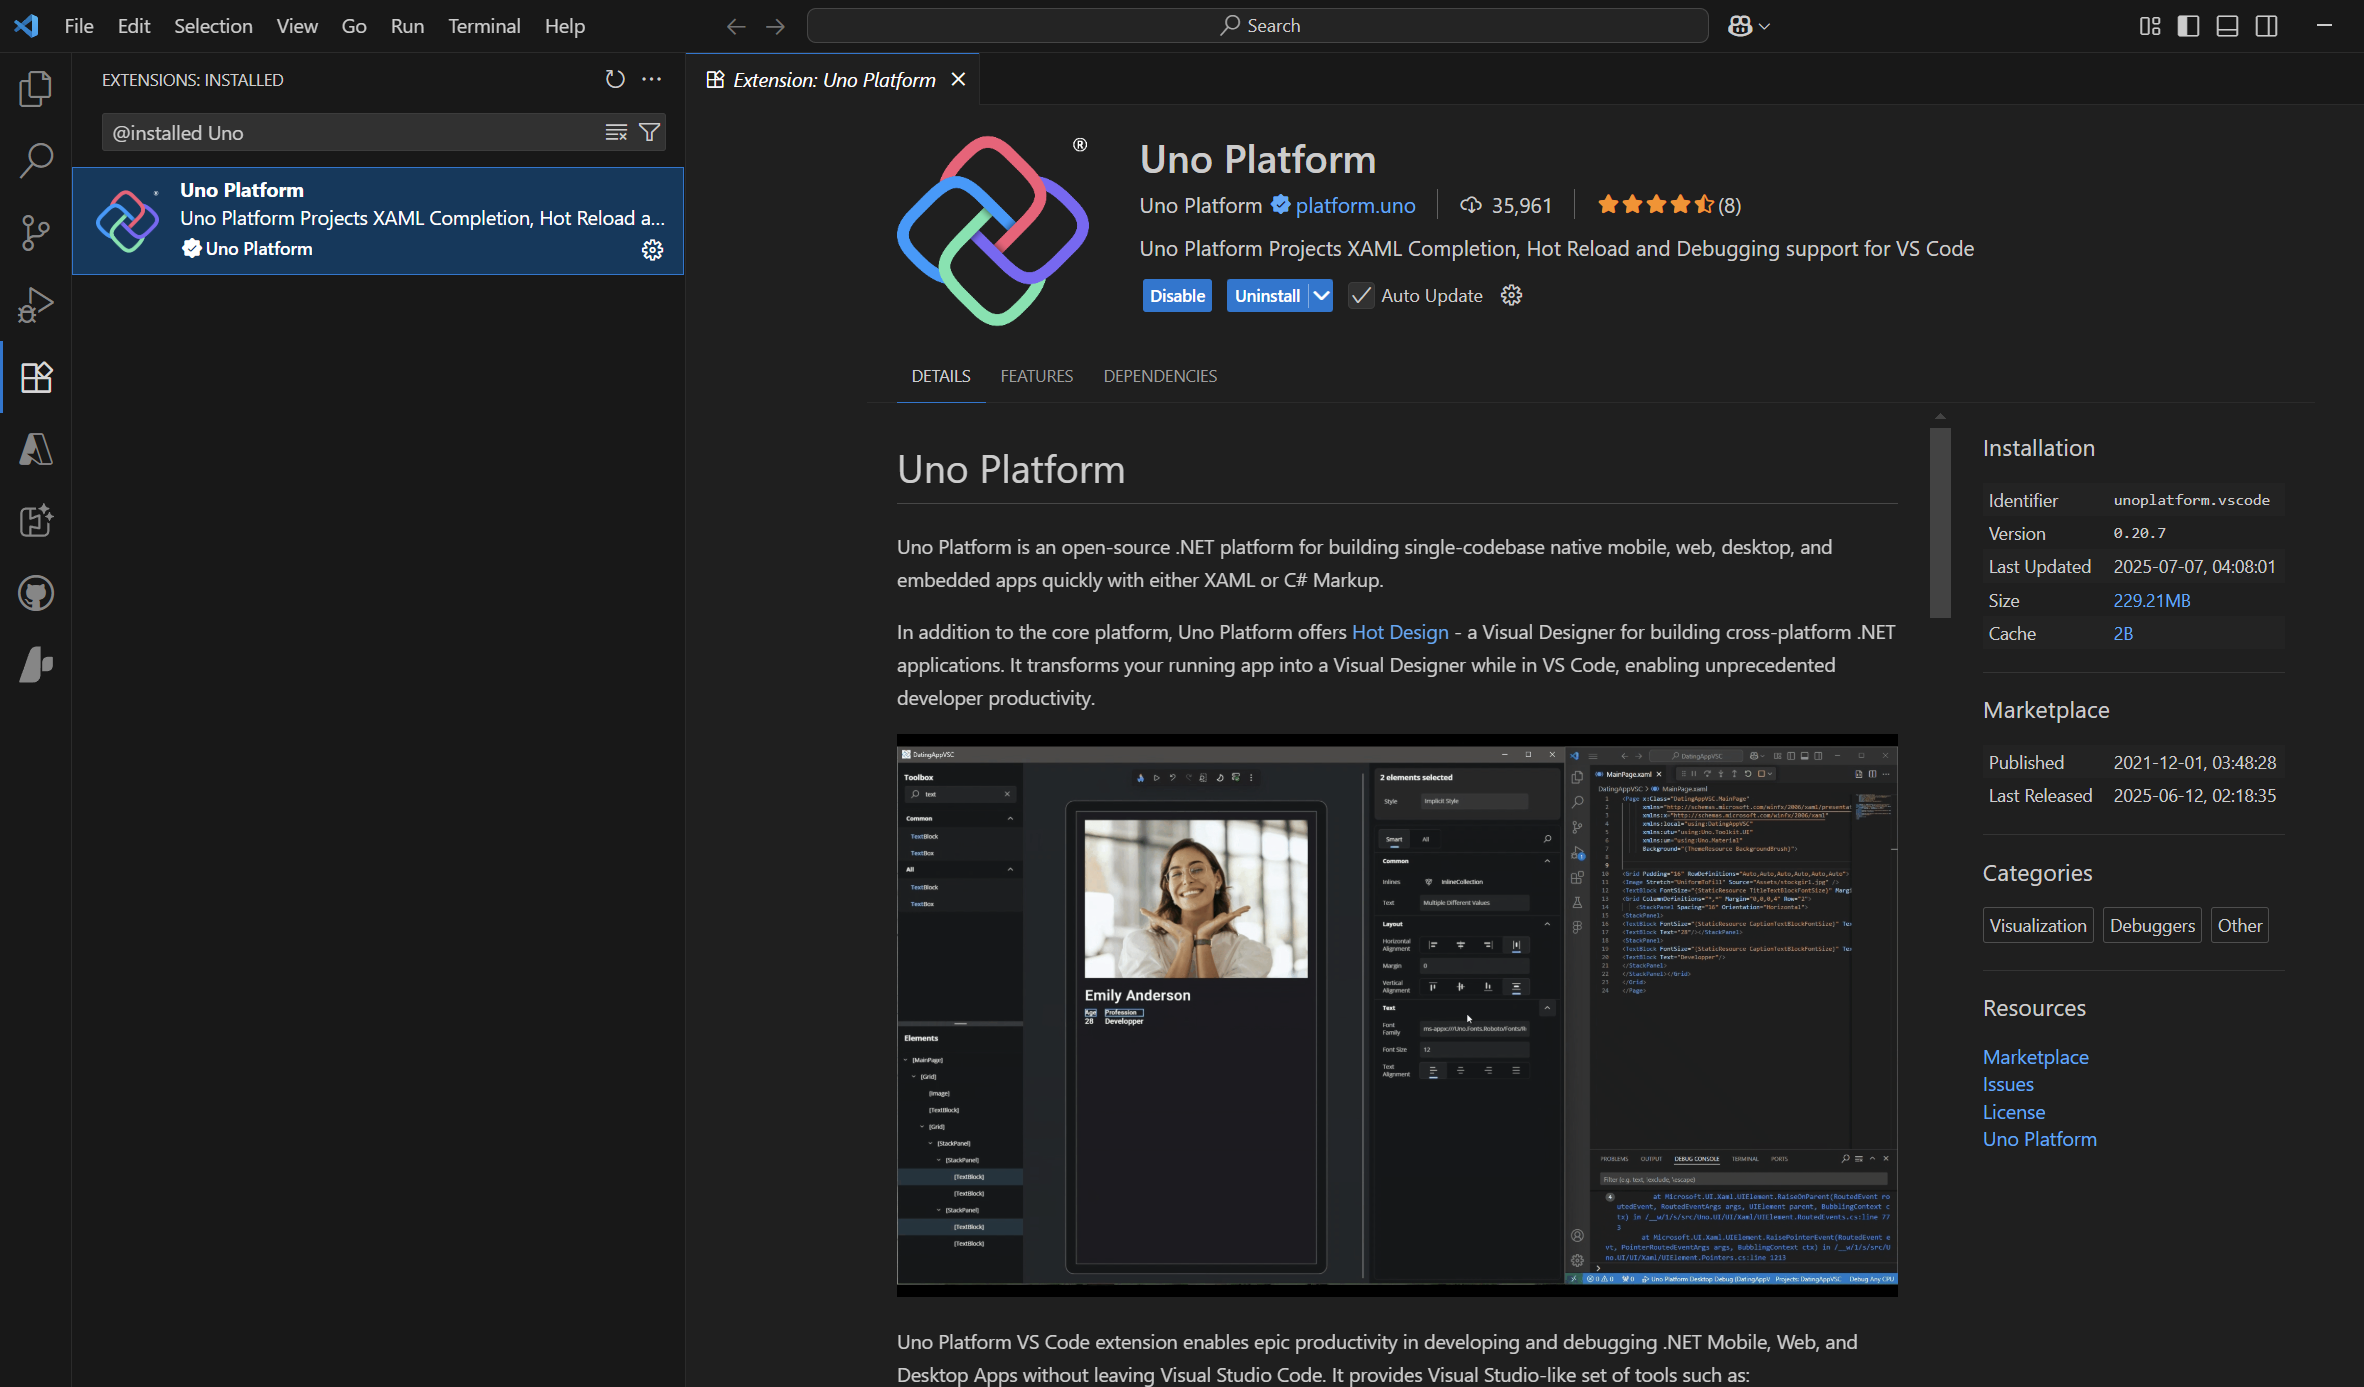The image size is (2364, 1387).
Task: Focus the title bar Search command center
Action: pyautogui.click(x=1257, y=26)
